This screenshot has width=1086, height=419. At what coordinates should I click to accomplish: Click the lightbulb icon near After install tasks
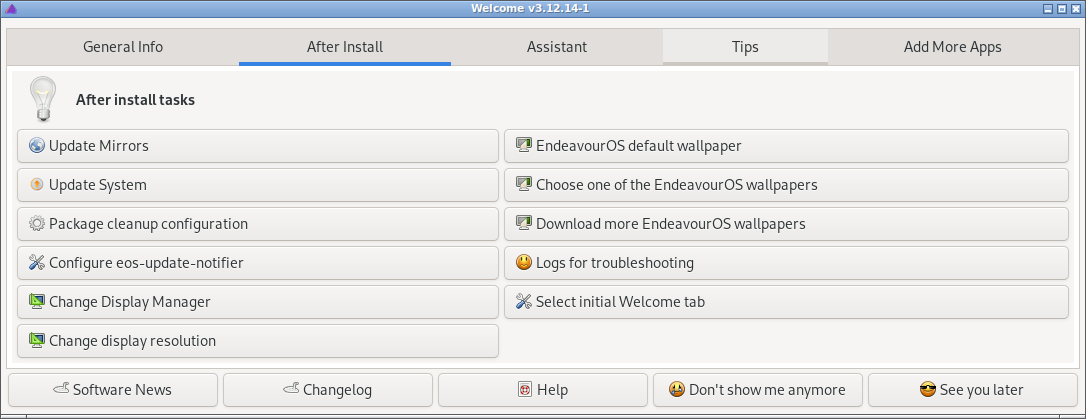[x=42, y=99]
